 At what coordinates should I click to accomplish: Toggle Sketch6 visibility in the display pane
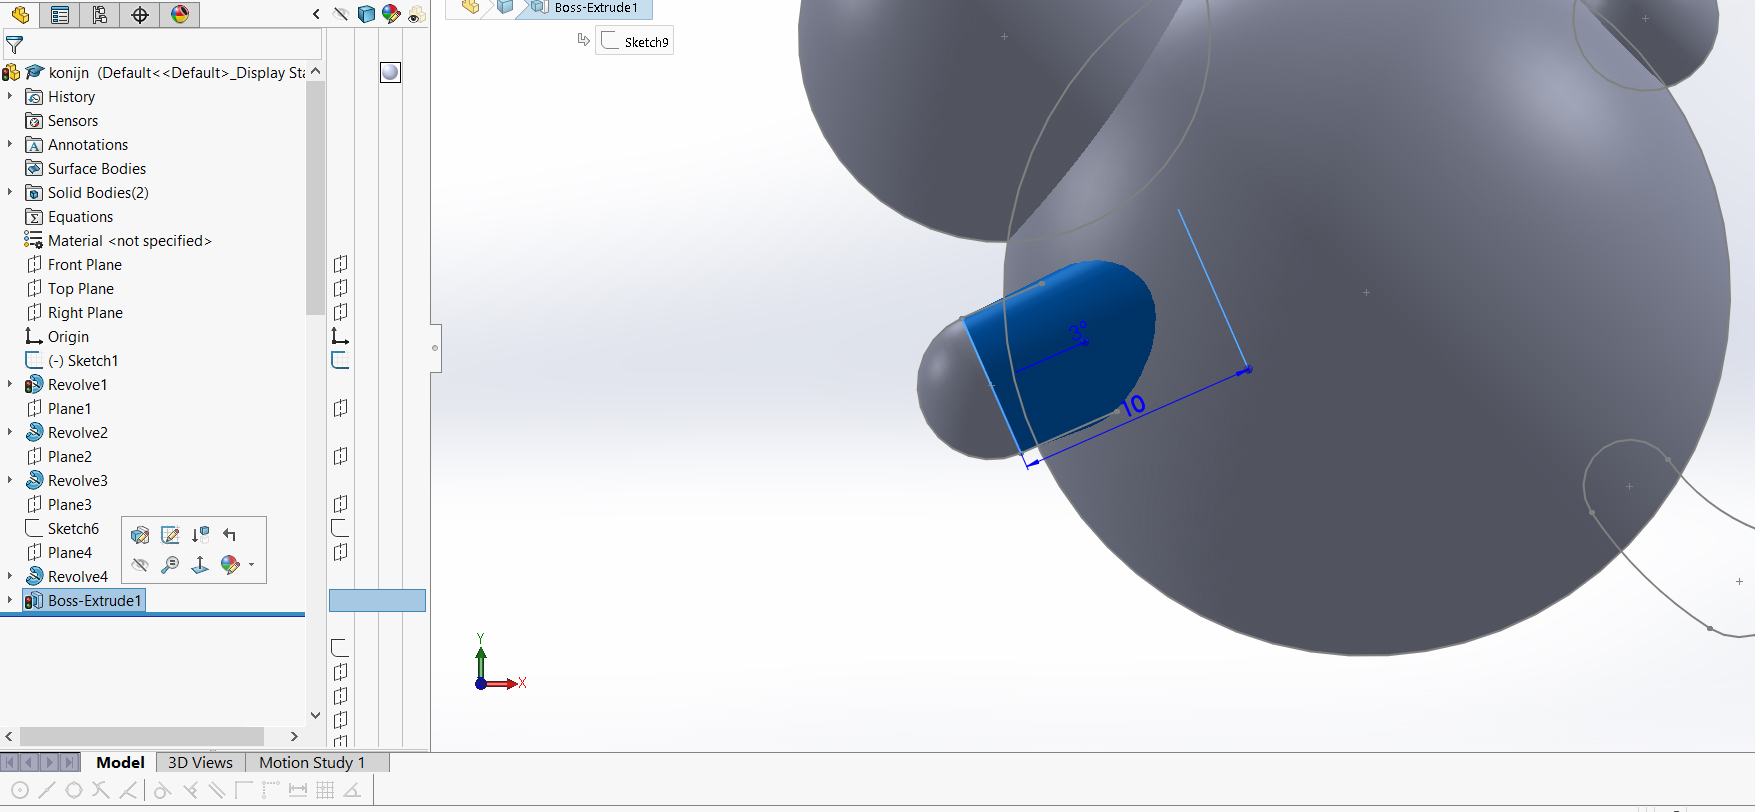tap(340, 528)
